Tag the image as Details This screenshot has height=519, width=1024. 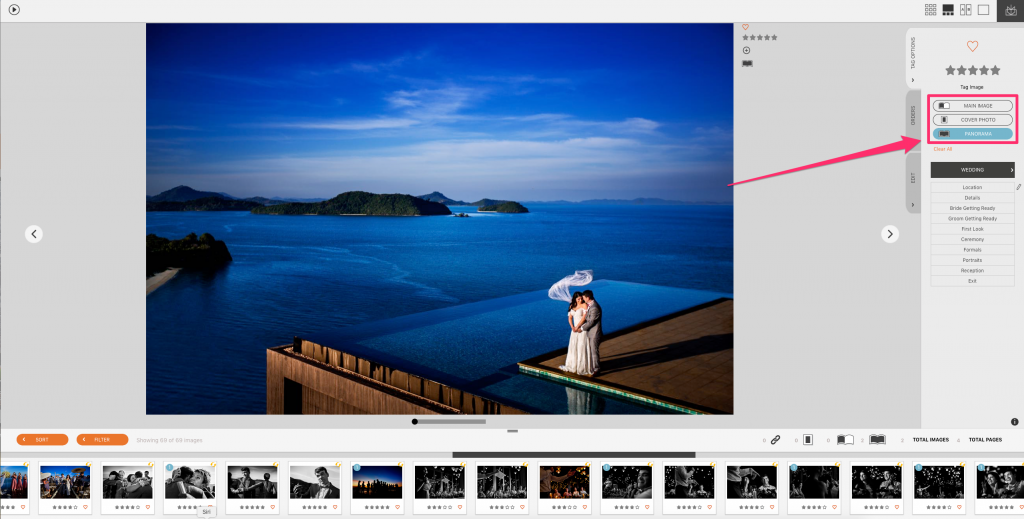(972, 198)
